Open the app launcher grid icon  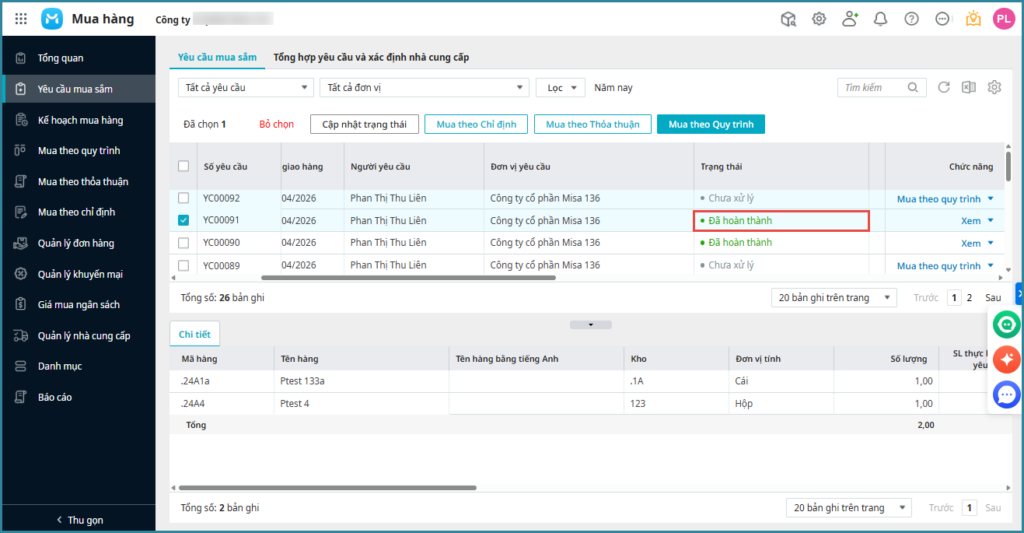click(21, 19)
